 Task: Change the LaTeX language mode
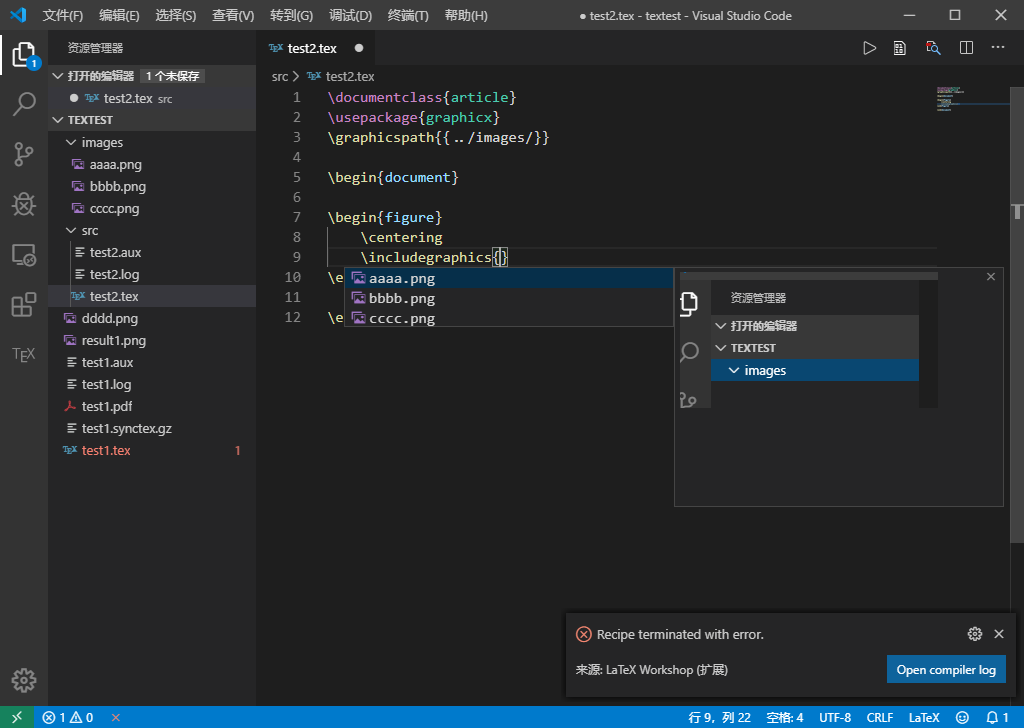[923, 718]
